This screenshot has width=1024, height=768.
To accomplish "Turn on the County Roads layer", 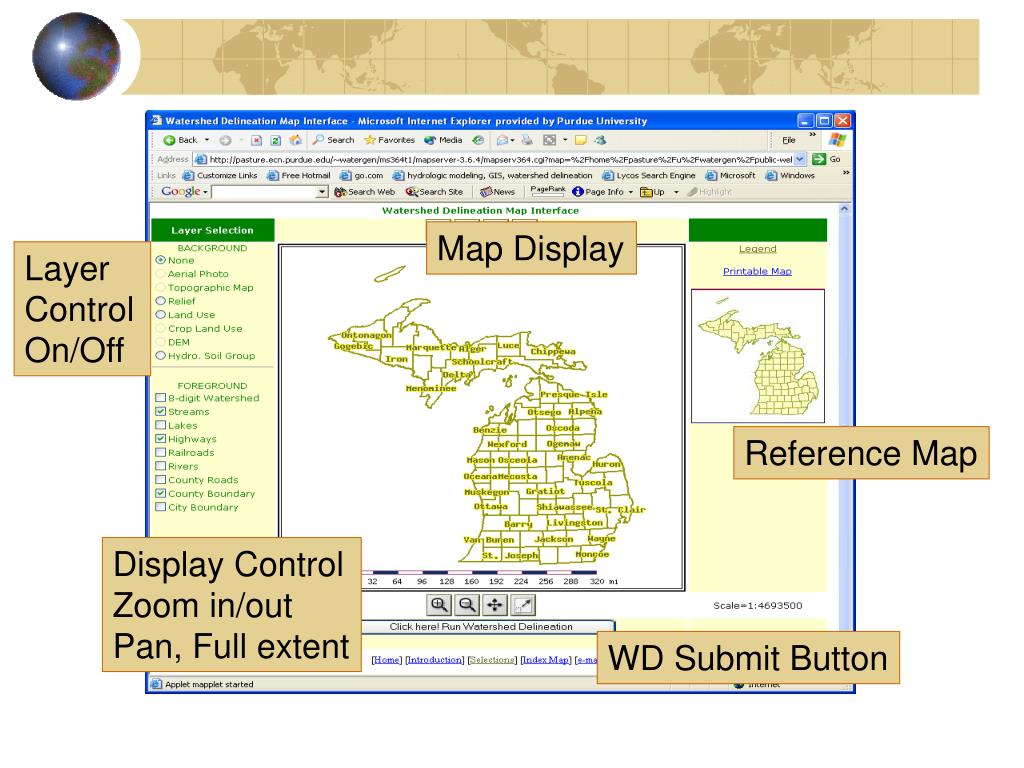I will pyautogui.click(x=161, y=480).
